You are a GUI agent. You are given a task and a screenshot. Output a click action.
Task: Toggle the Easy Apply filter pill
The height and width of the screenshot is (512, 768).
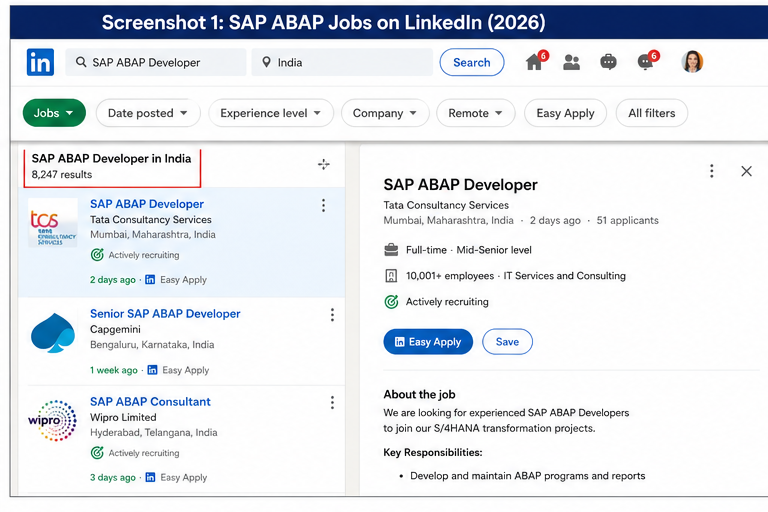point(565,113)
